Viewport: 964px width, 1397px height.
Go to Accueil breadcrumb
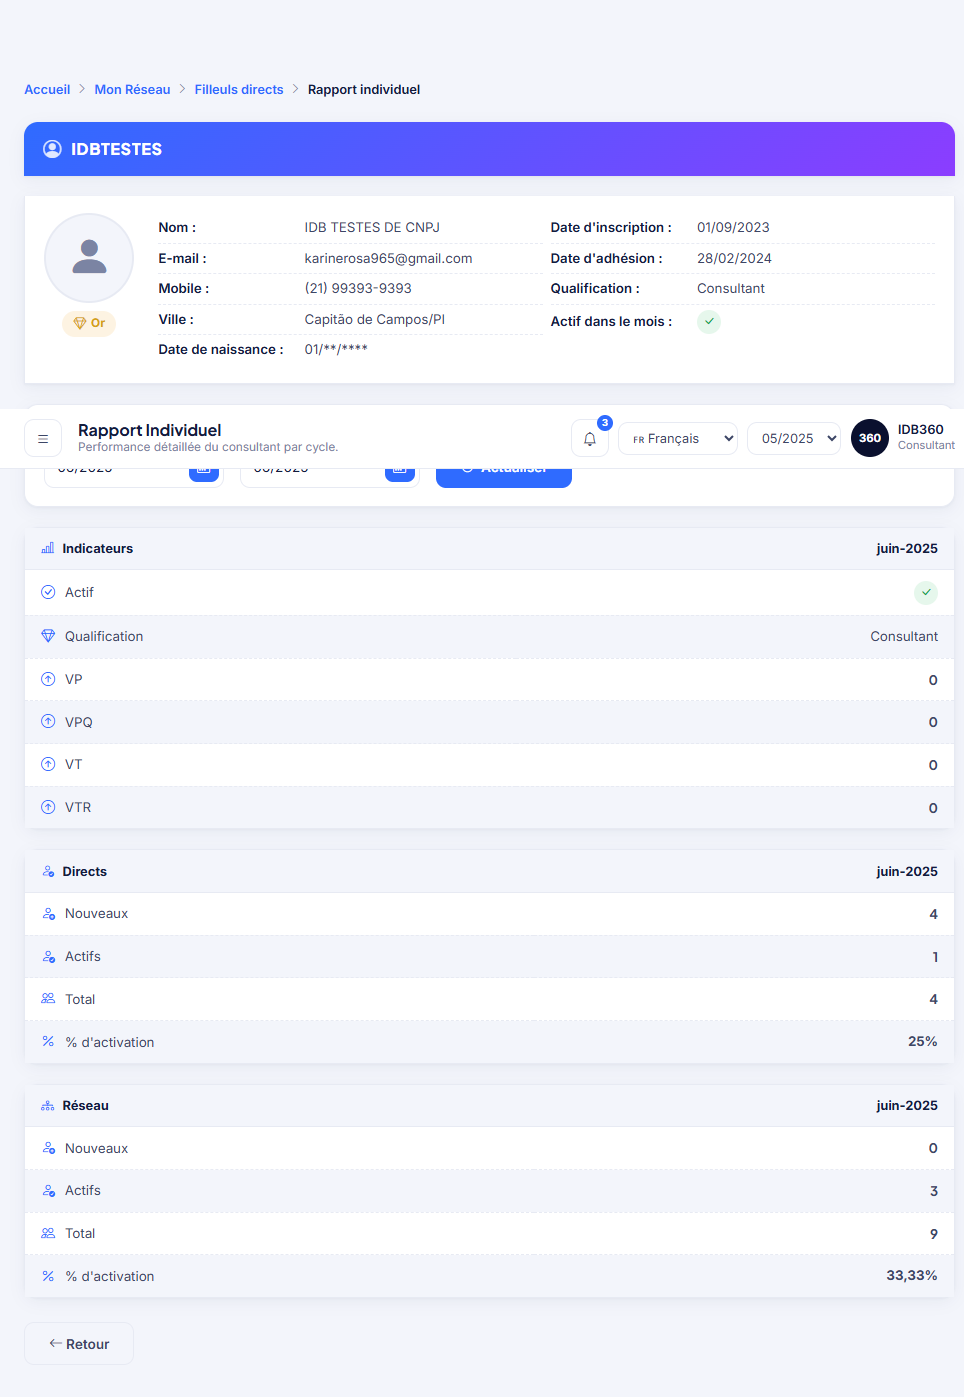(x=47, y=89)
